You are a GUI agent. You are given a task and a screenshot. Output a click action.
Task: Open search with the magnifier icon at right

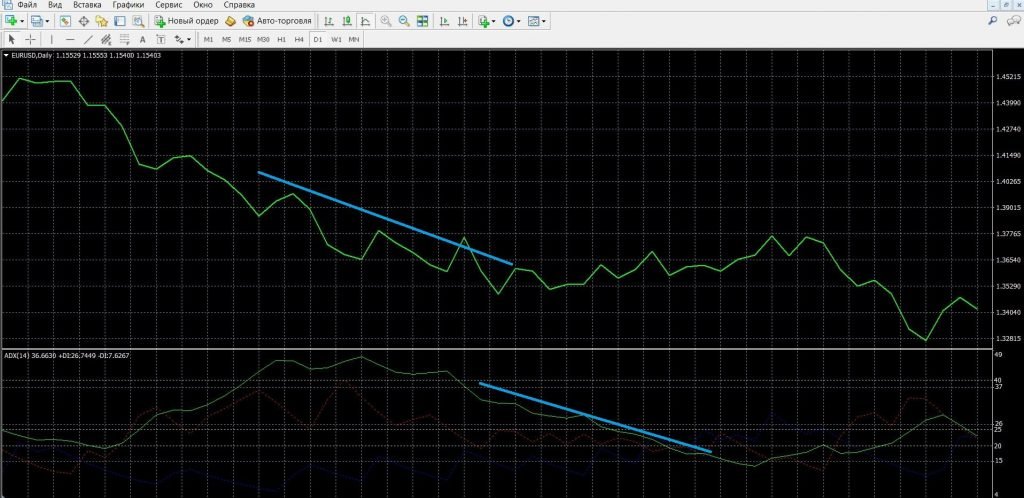(992, 20)
